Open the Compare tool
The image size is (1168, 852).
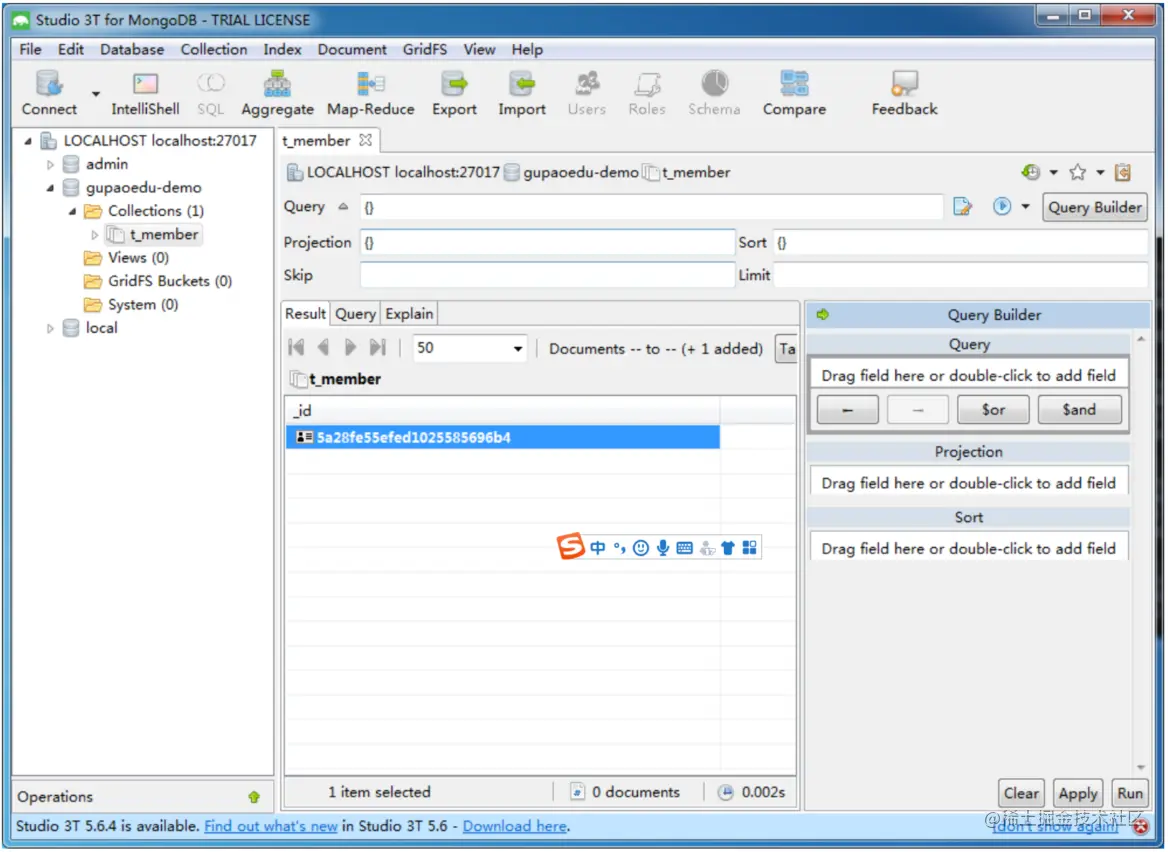tap(794, 92)
